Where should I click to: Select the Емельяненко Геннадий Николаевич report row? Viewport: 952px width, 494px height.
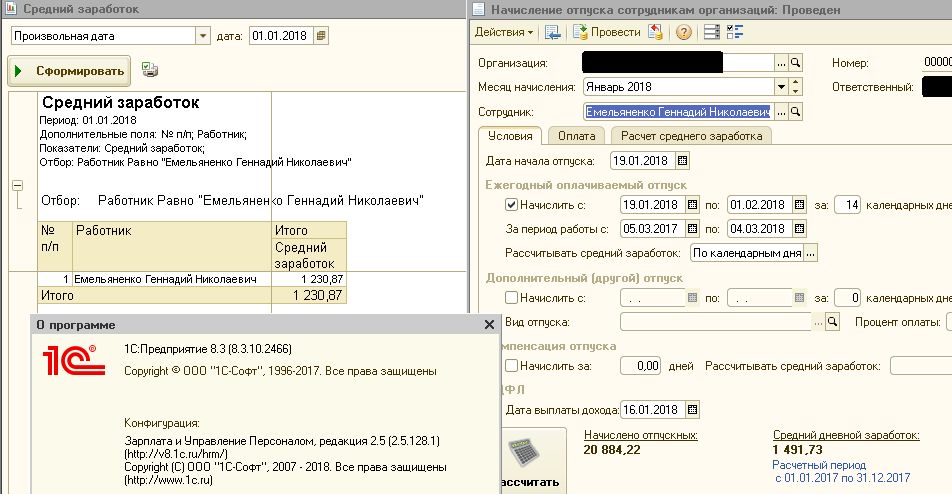(x=192, y=279)
